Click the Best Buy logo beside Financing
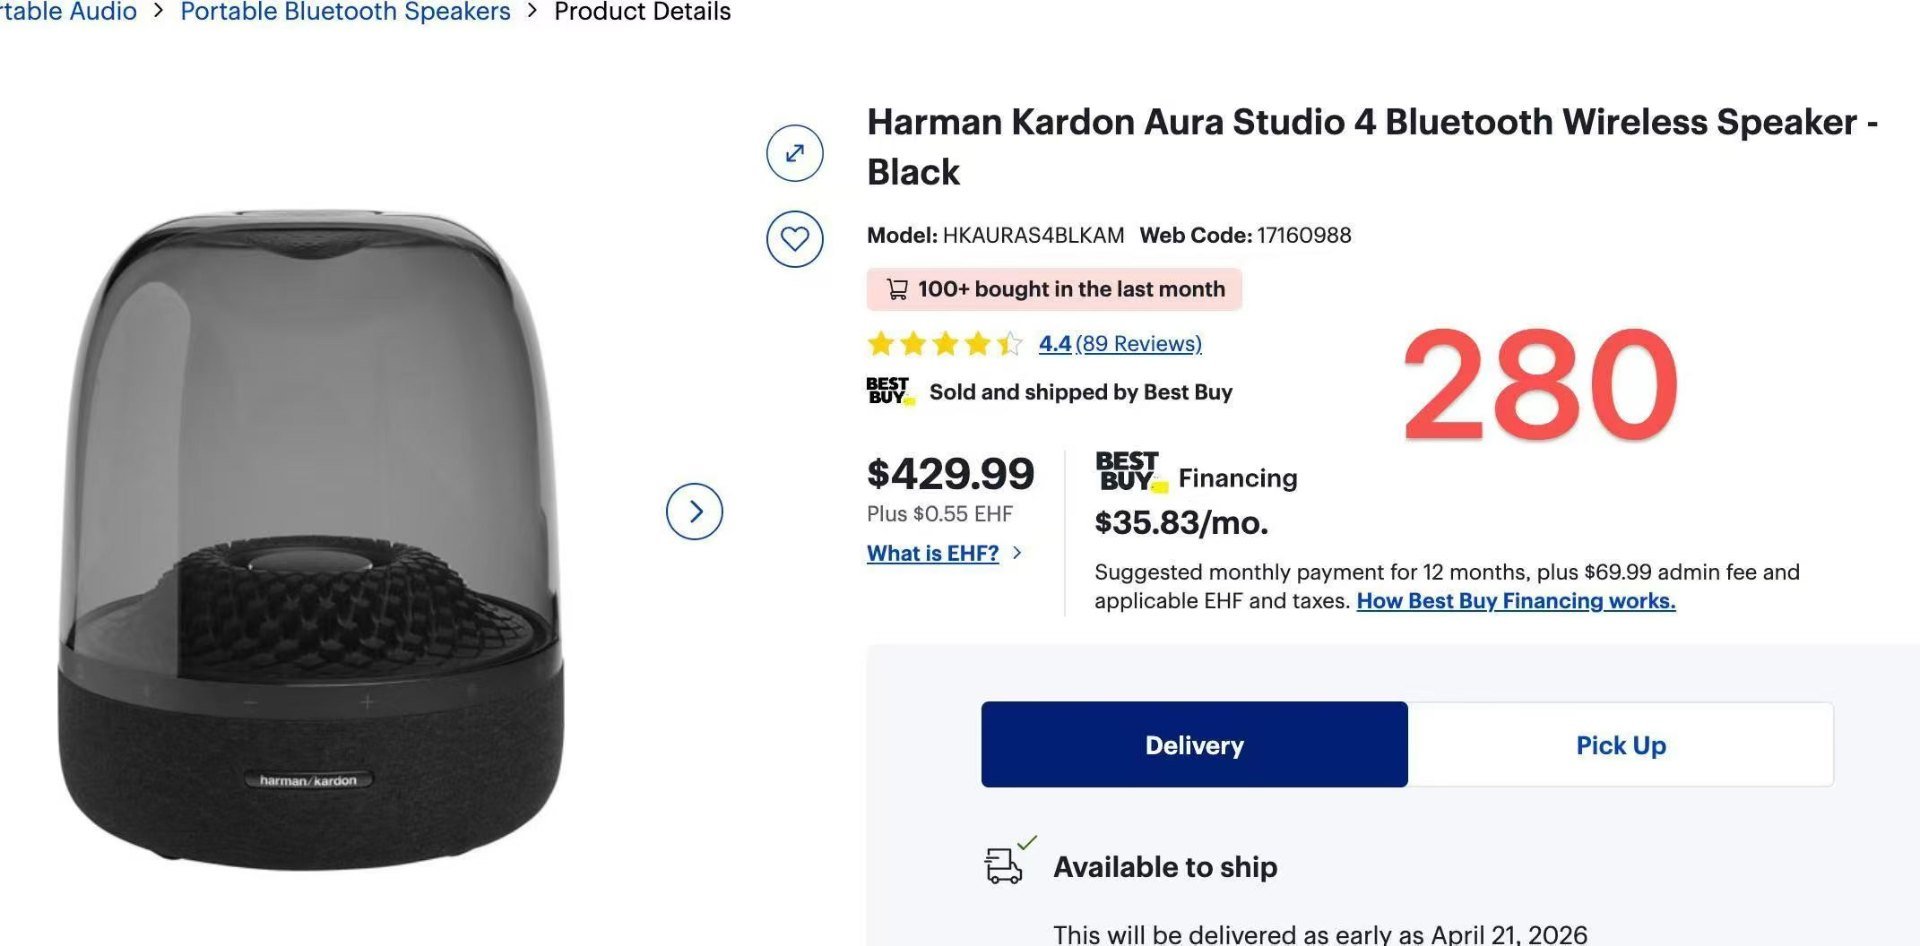 [x=1130, y=472]
